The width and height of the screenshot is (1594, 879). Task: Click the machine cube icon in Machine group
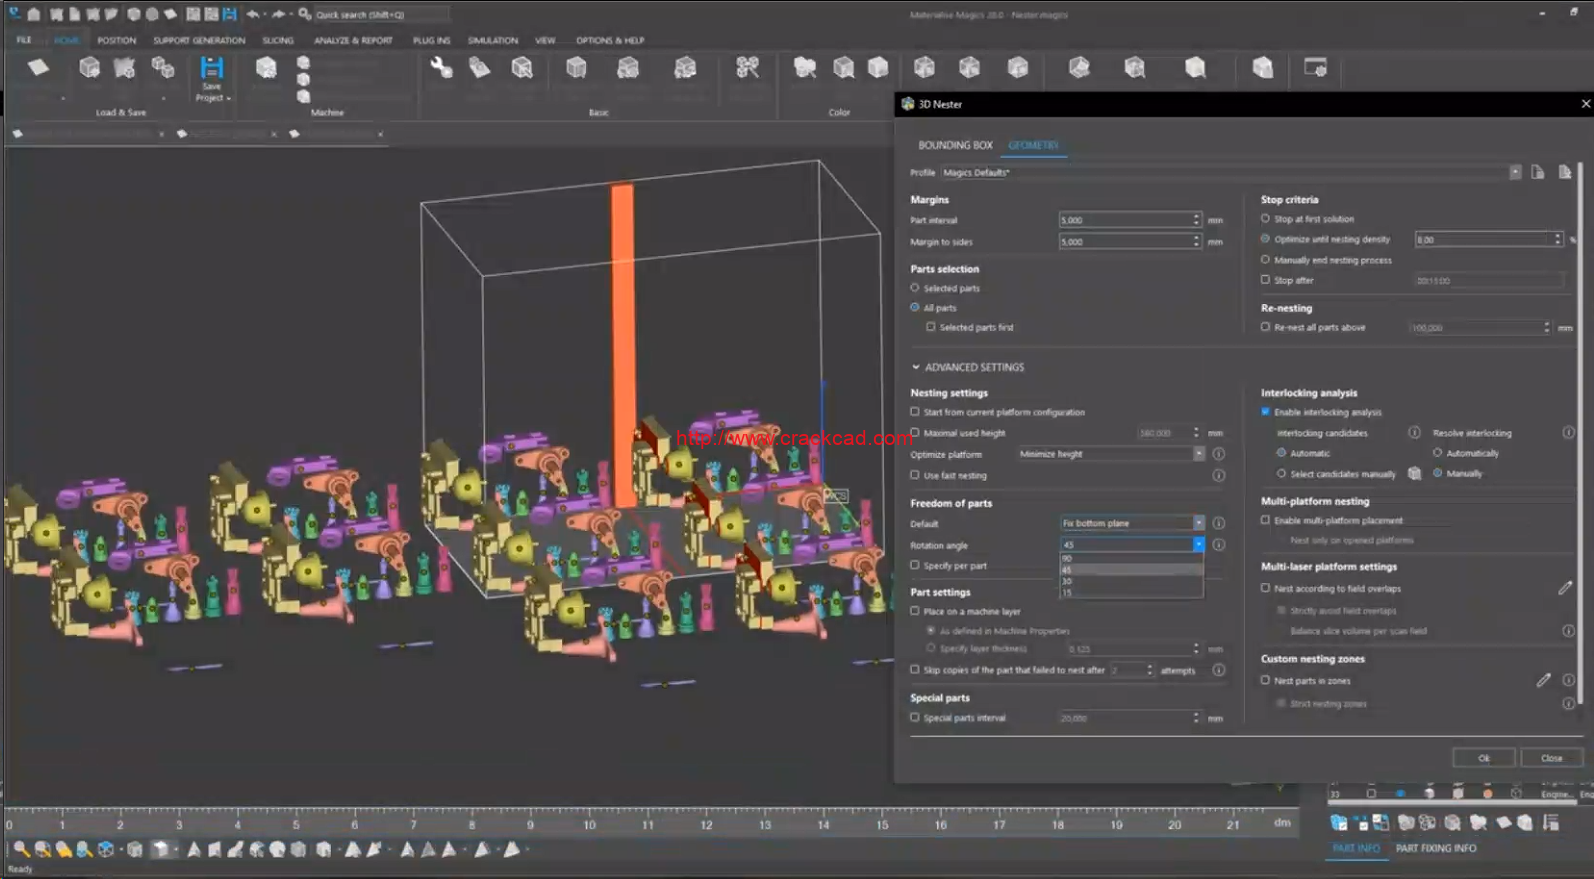pos(266,67)
